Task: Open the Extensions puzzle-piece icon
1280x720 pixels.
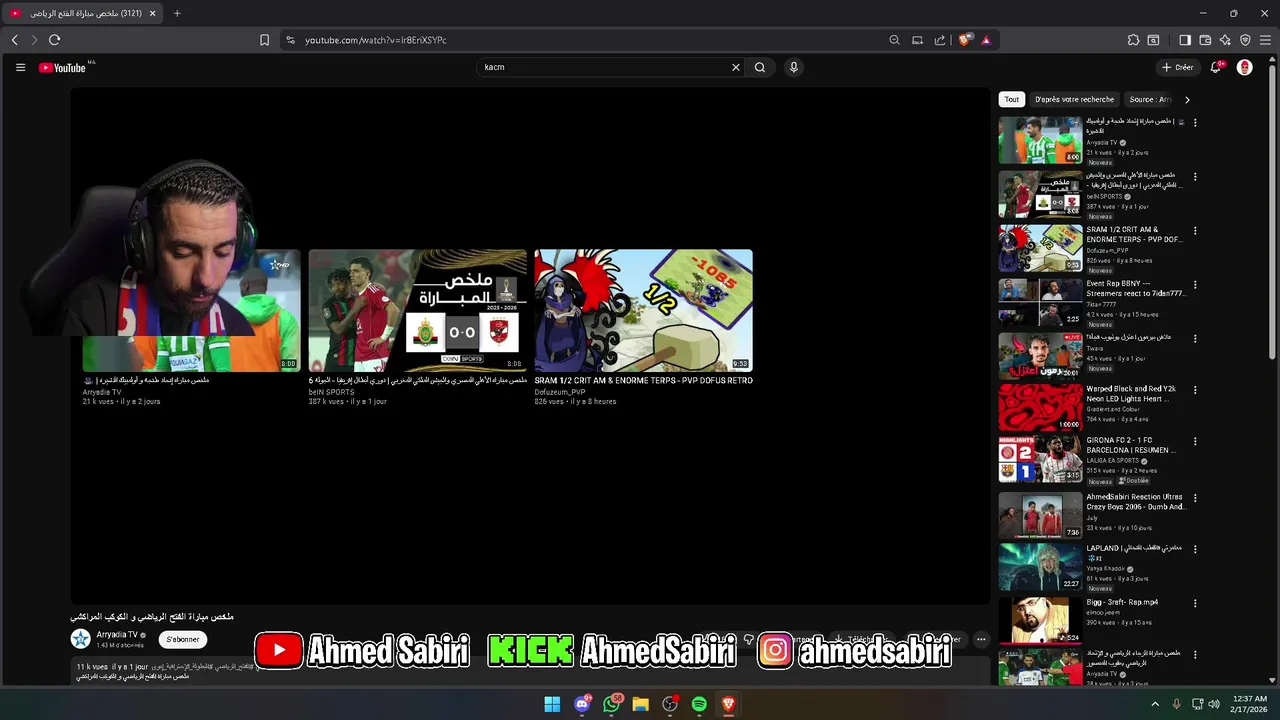Action: 1133,40
